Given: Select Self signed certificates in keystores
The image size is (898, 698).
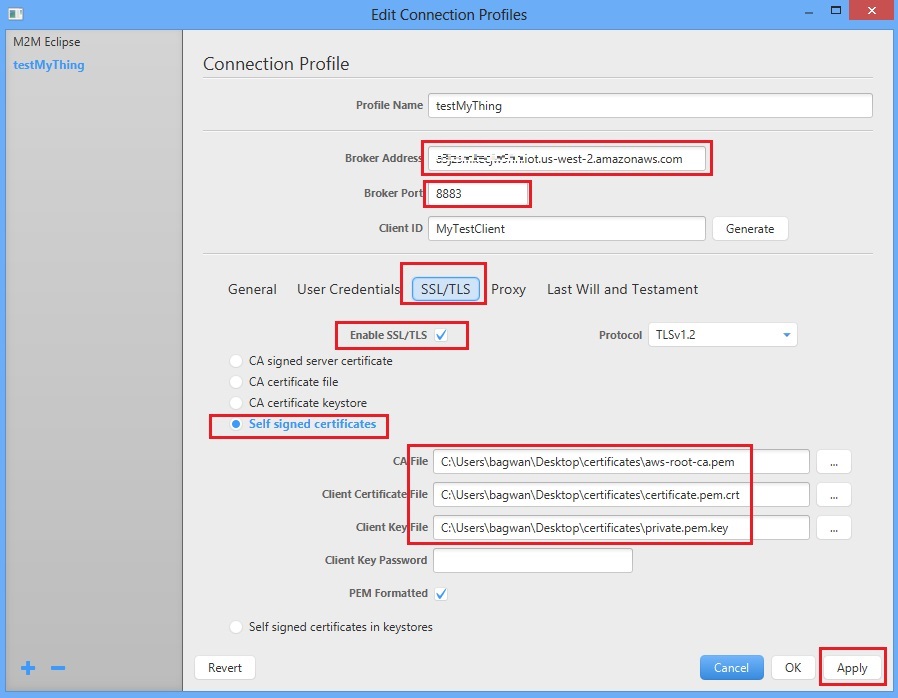Looking at the screenshot, I should tap(236, 627).
